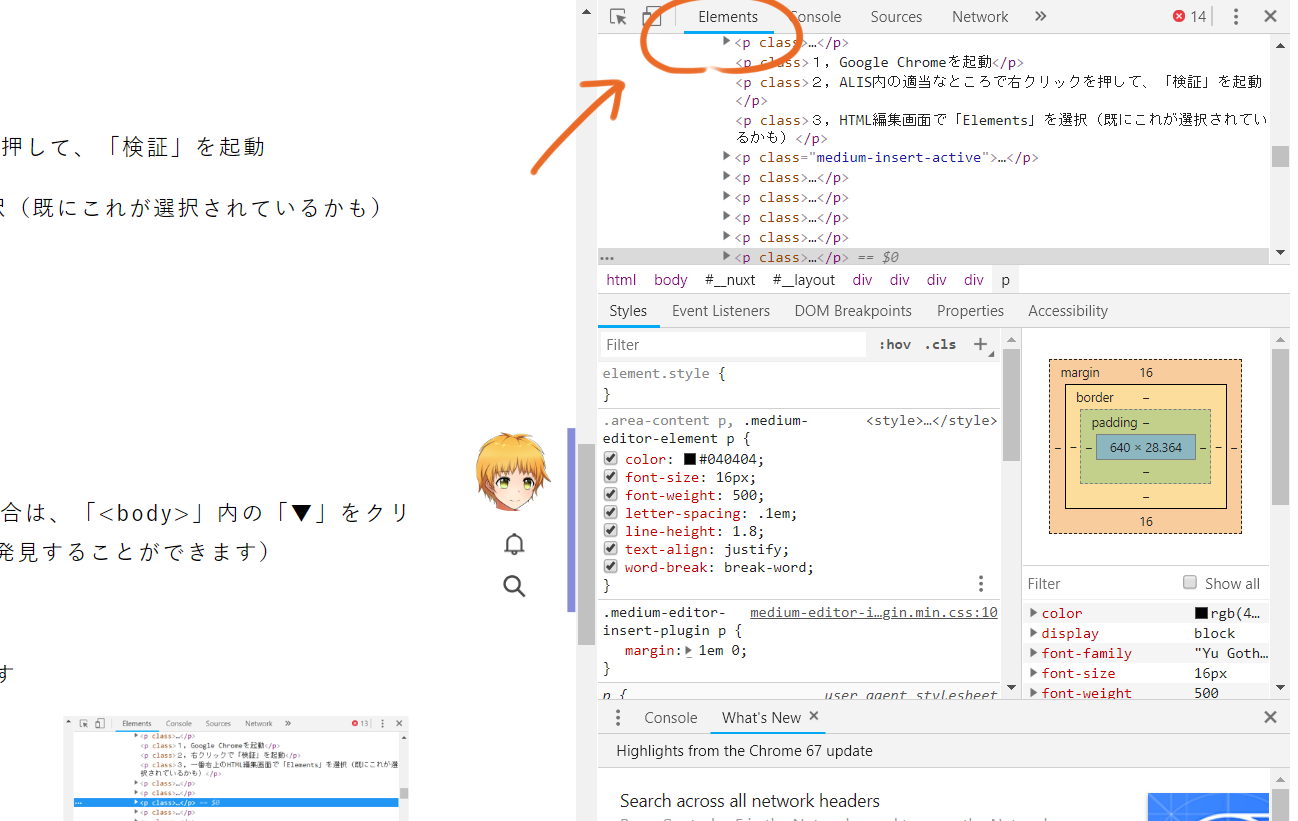Click the magnifier search icon on page
Screen dimensions: 1298x821
click(514, 586)
